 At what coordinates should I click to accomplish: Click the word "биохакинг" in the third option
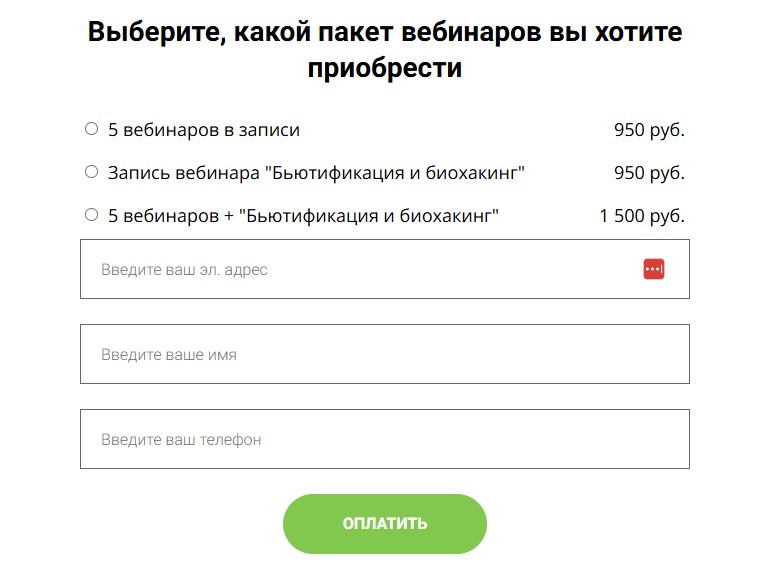tap(446, 216)
